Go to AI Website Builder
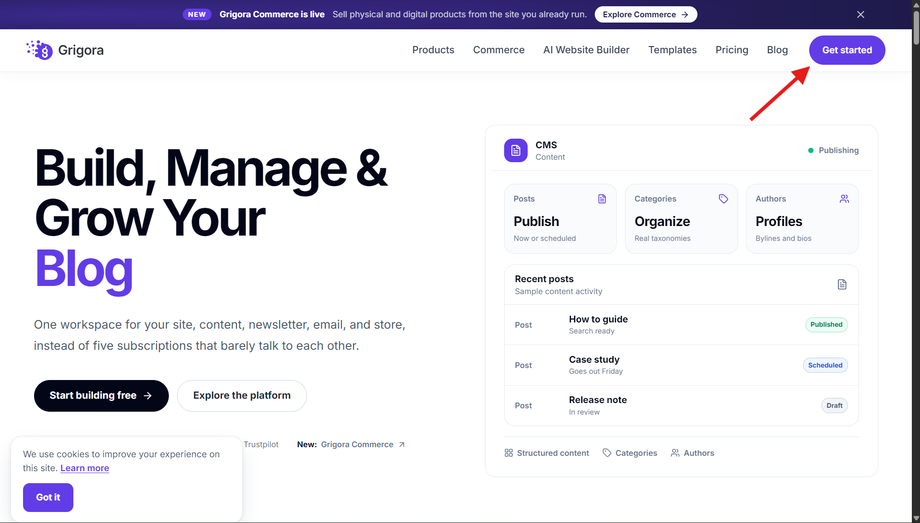This screenshot has width=920, height=523. click(x=586, y=50)
